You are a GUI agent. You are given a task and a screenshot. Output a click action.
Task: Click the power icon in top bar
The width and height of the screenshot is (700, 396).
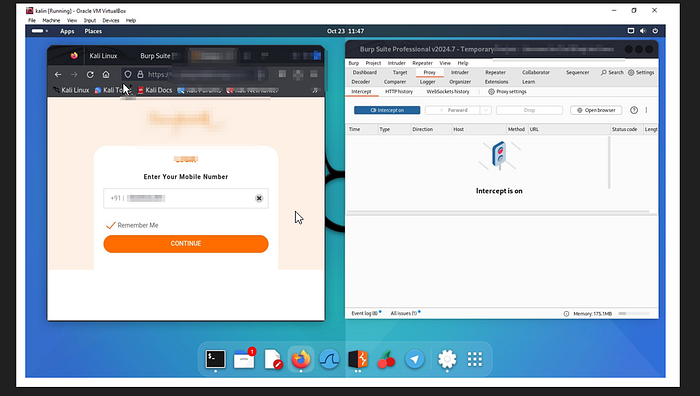tap(655, 31)
